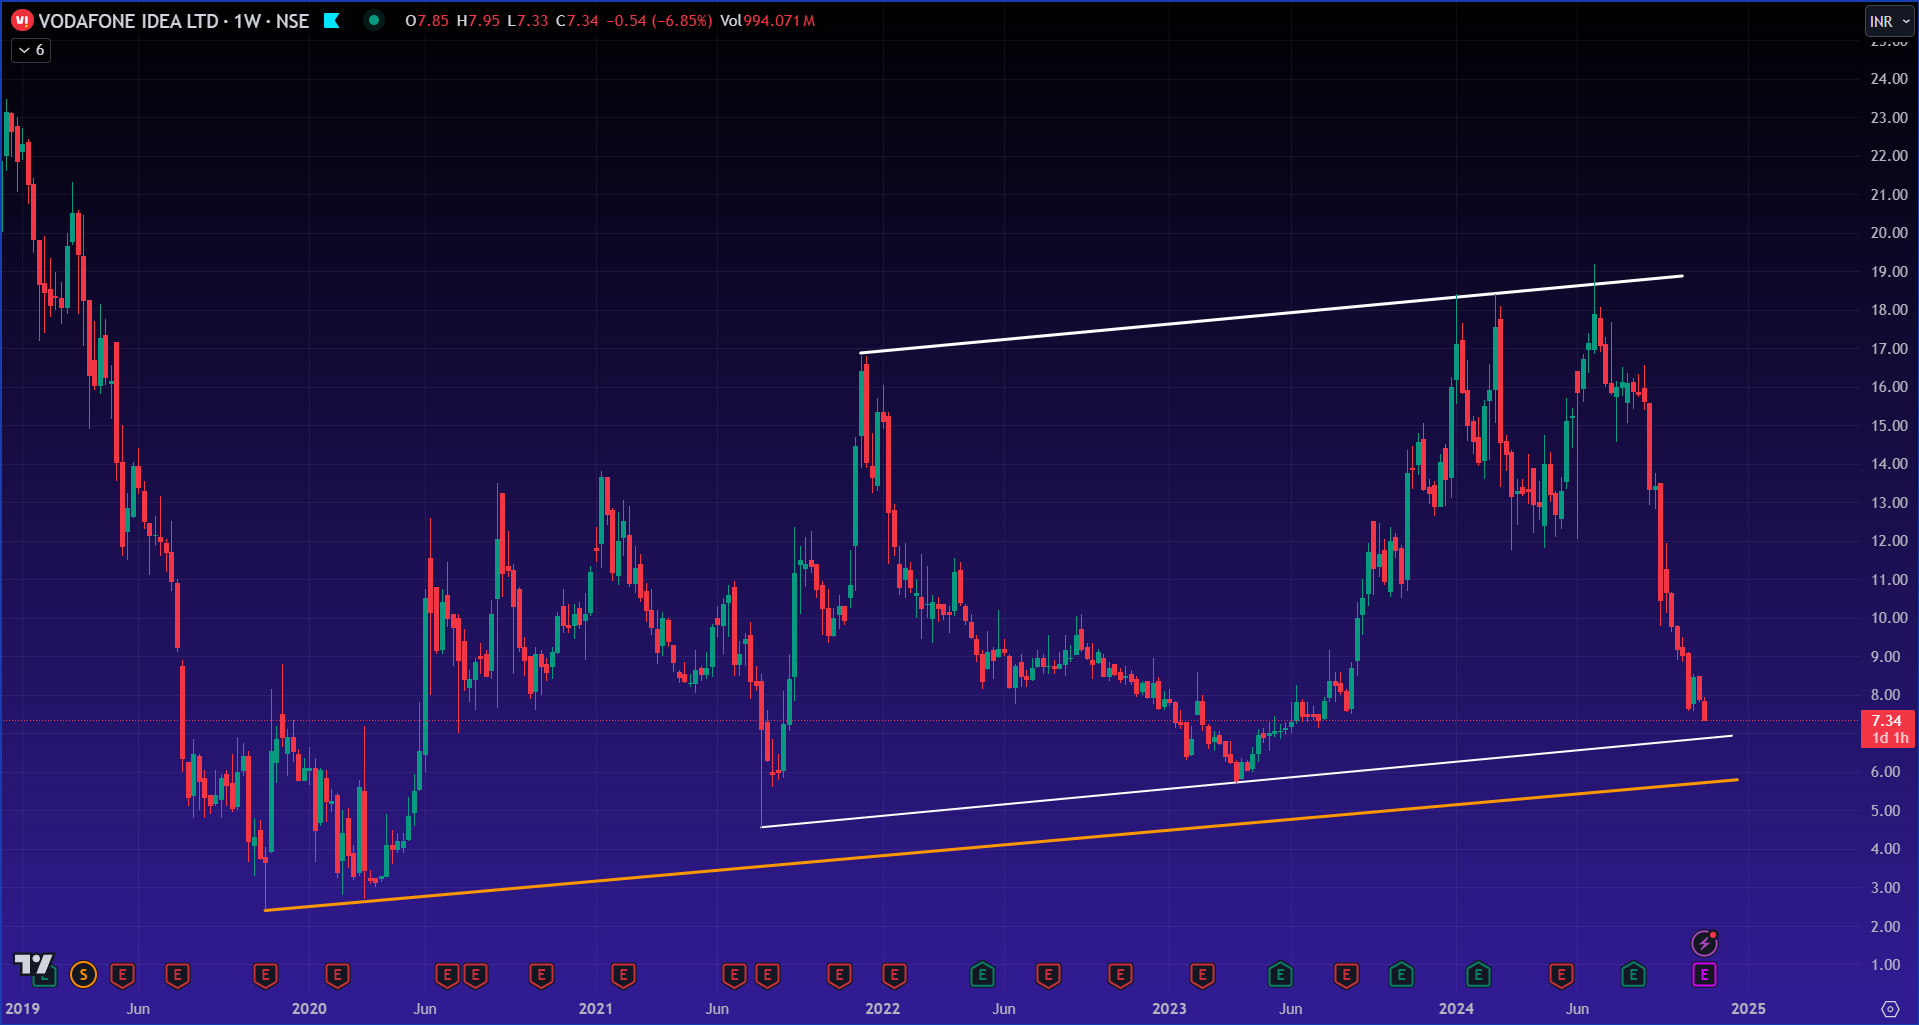1919x1025 pixels.
Task: Click the 2019 label on the time axis
Action: 22,1008
